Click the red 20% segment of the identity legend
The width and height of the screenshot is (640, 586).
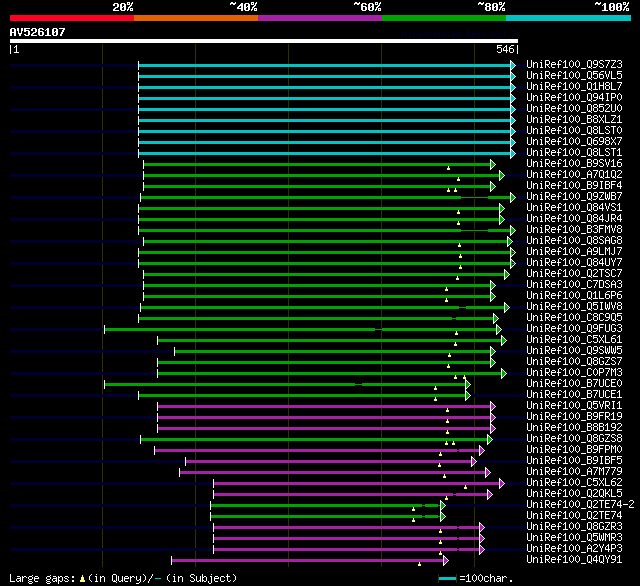[x=72, y=18]
